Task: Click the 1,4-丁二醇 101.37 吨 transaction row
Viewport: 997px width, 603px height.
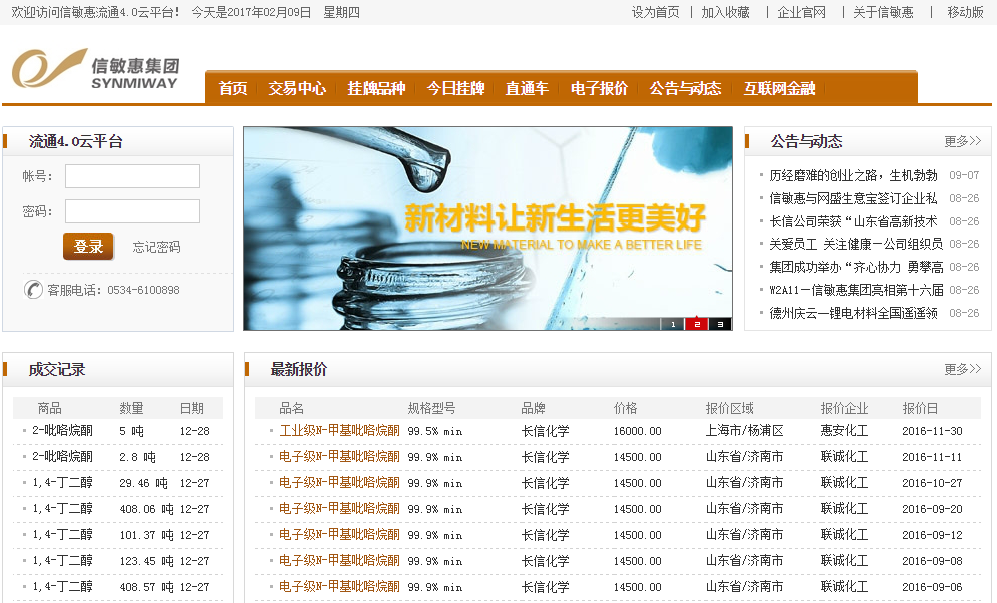Action: 118,535
